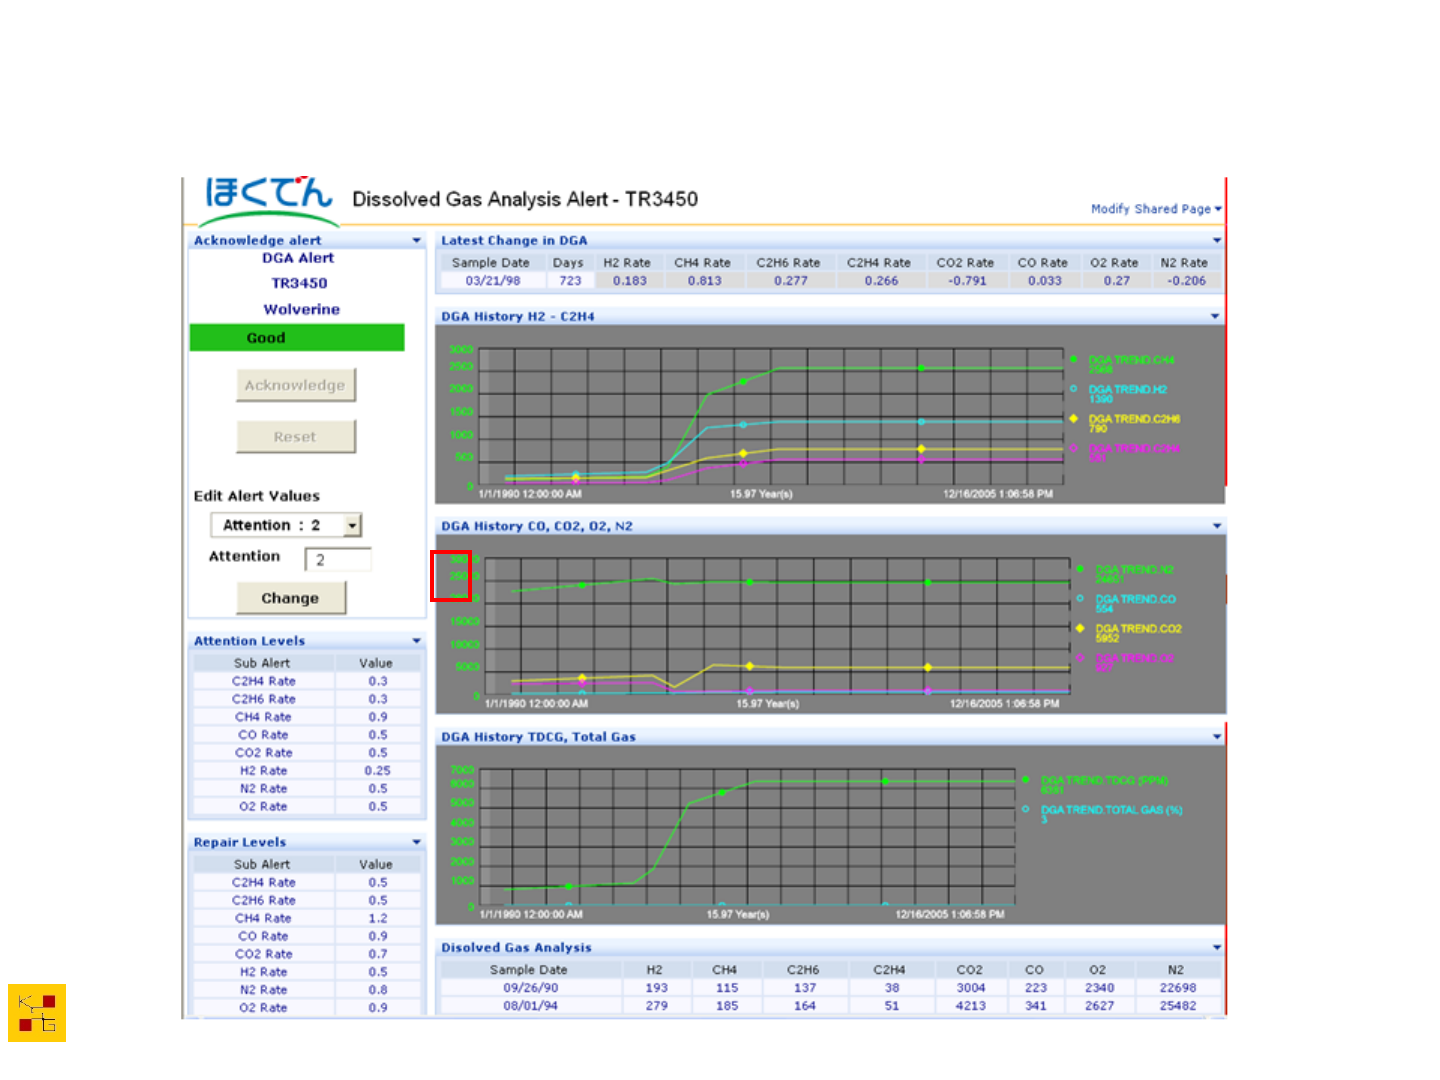Image resolution: width=1440 pixels, height=1080 pixels.
Task: Click the green DGA TREND.CH4 legend marker
Action: [1073, 359]
